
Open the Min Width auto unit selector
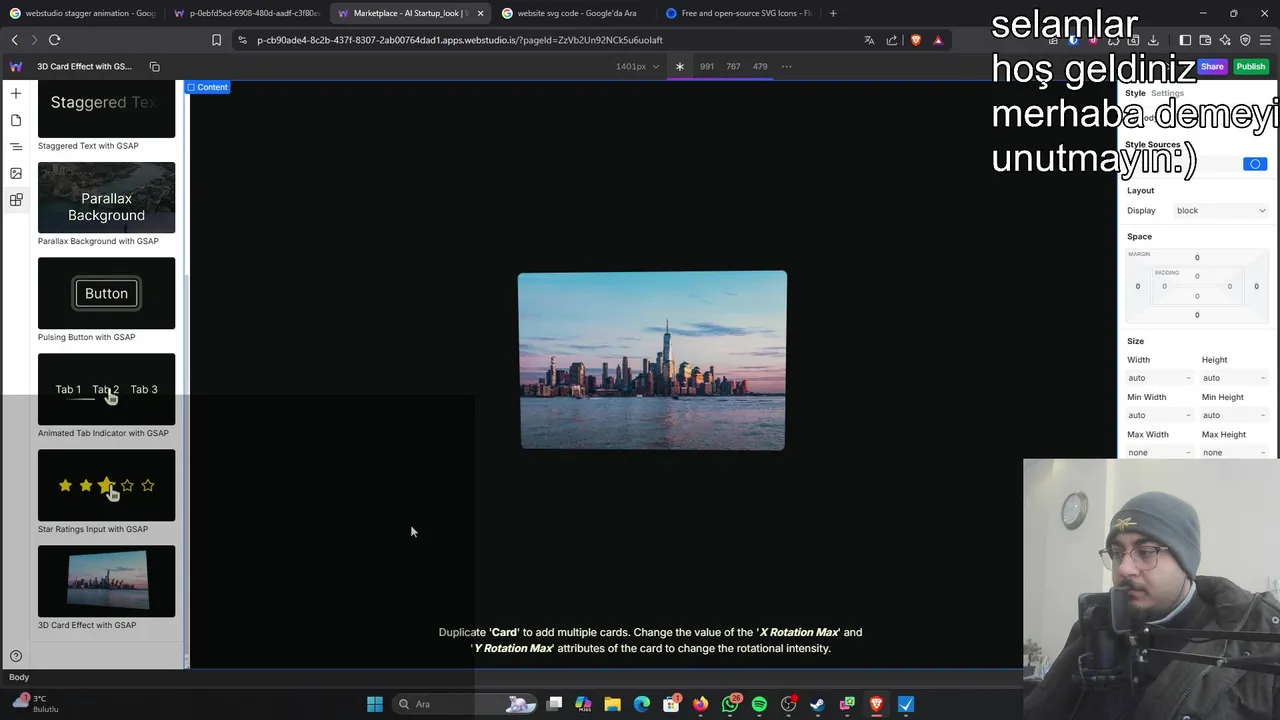pos(1188,415)
